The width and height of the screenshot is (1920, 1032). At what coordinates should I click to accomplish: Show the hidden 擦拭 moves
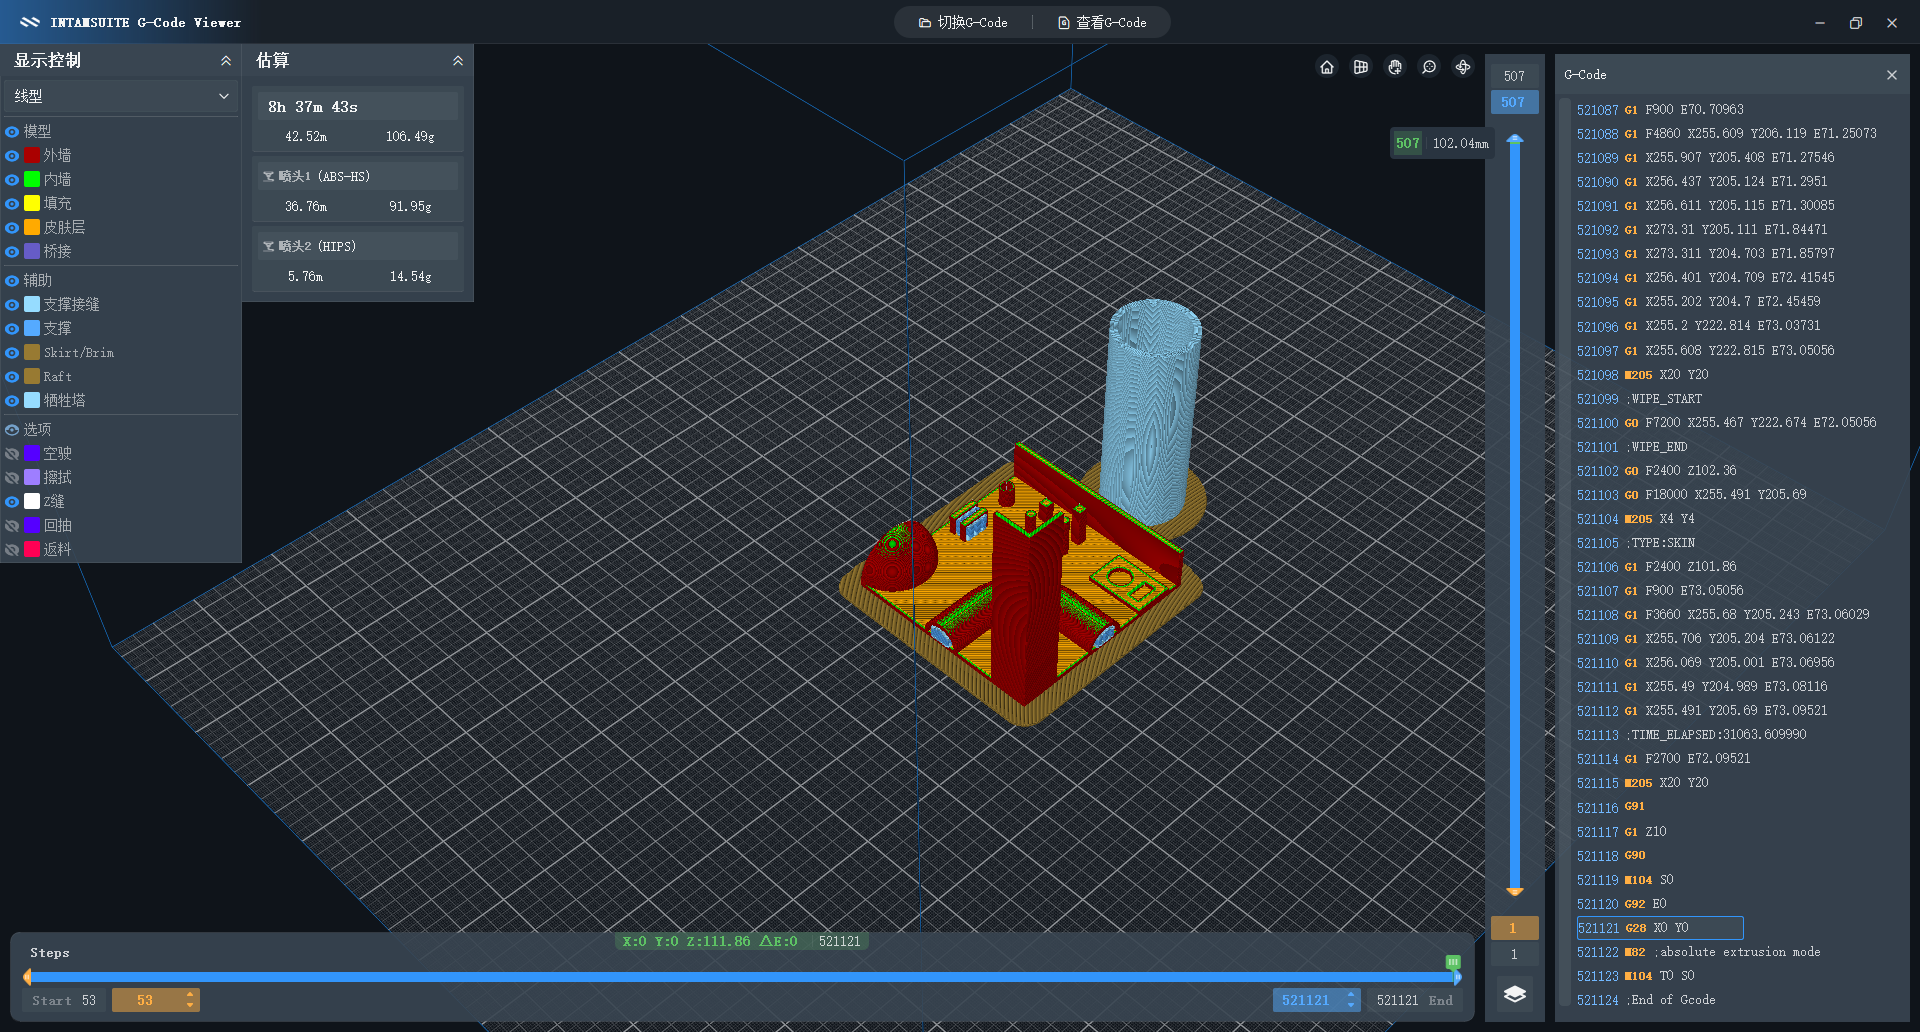(12, 478)
